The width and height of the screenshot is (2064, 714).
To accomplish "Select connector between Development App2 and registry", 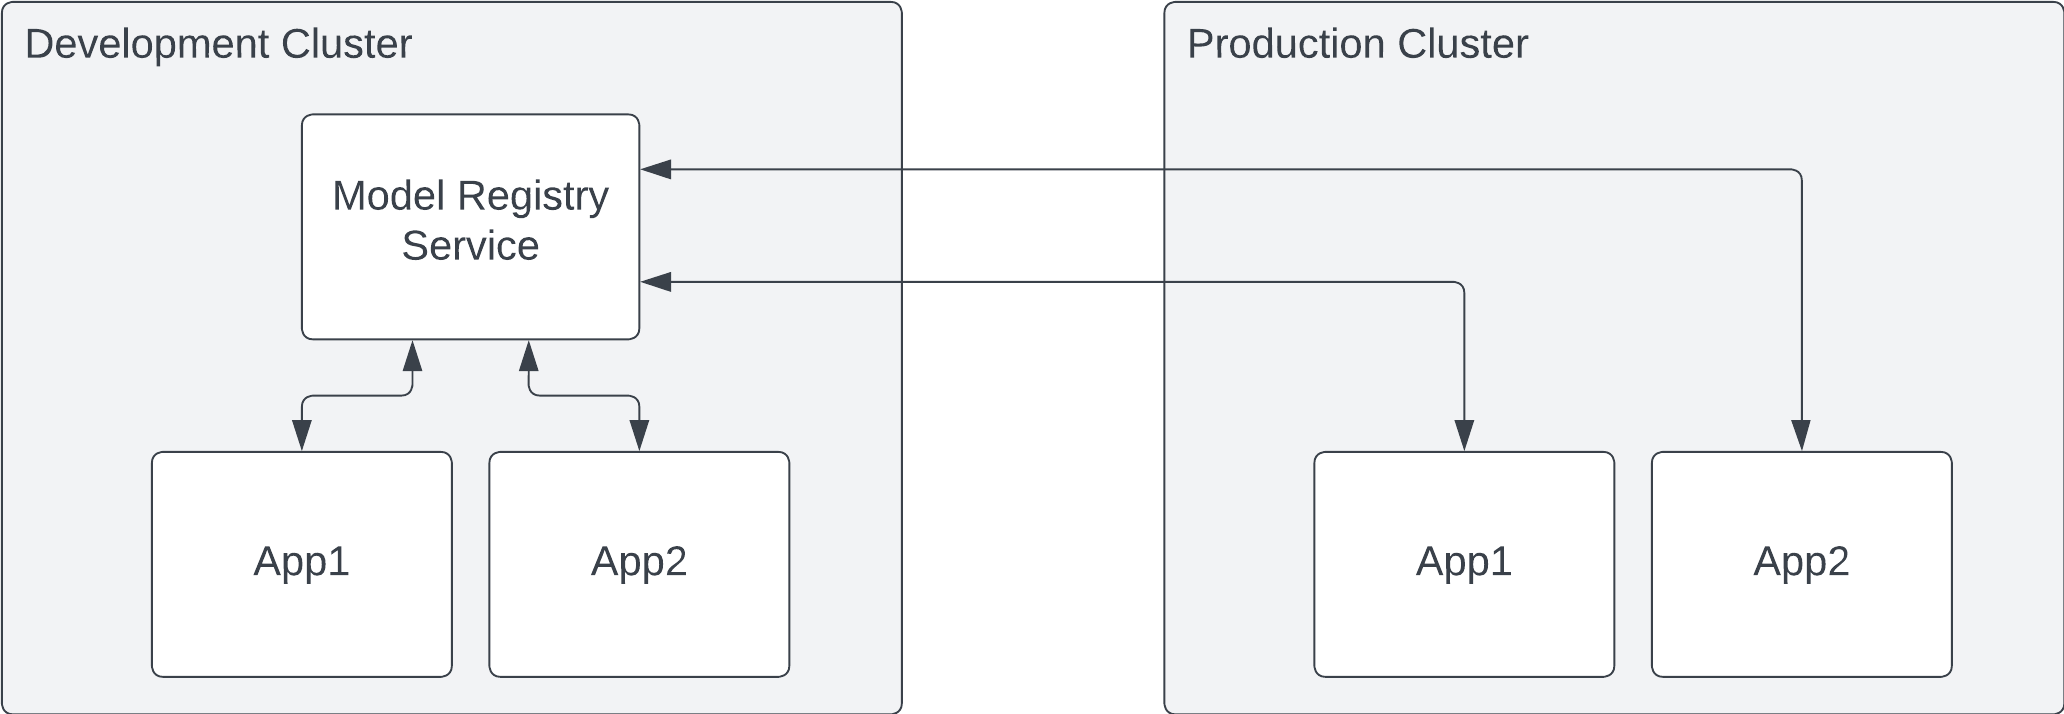I will (x=584, y=396).
